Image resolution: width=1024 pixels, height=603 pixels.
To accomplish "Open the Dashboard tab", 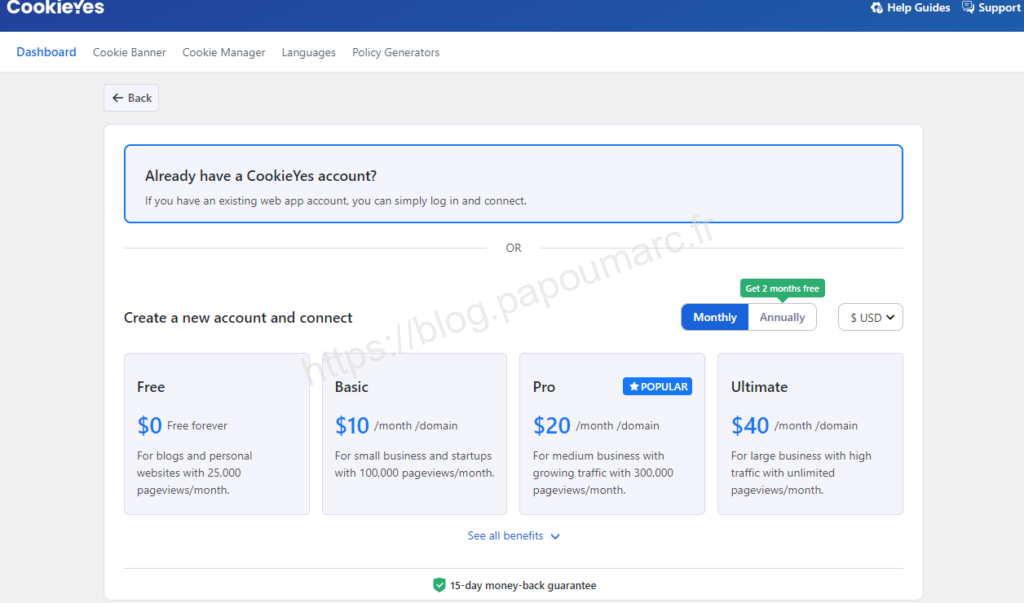I will pyautogui.click(x=46, y=52).
